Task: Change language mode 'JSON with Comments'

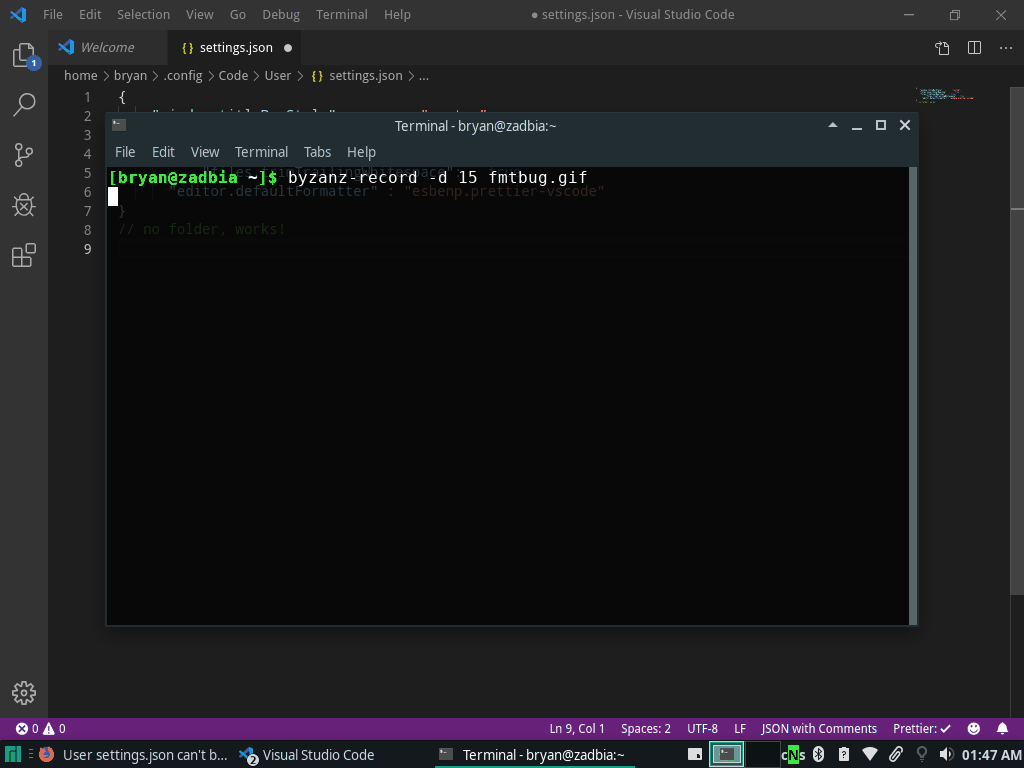Action: point(819,728)
